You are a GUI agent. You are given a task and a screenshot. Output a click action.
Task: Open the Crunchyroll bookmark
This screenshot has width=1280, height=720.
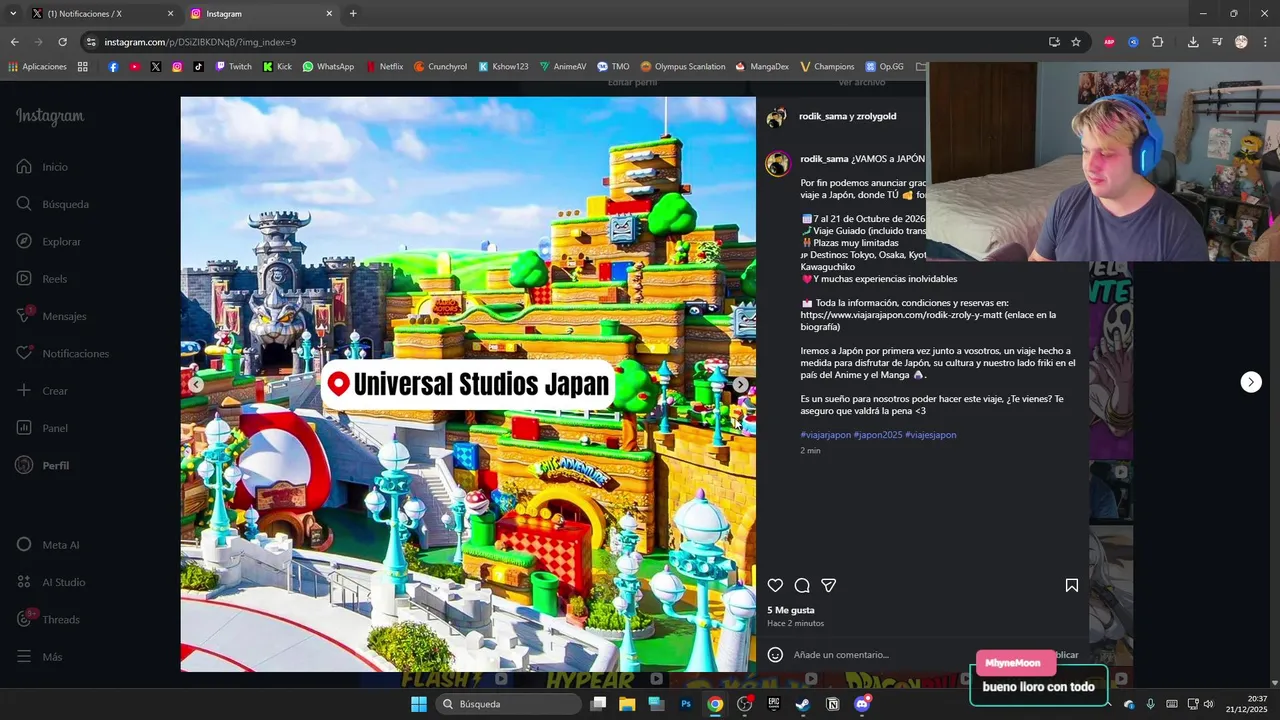(440, 67)
